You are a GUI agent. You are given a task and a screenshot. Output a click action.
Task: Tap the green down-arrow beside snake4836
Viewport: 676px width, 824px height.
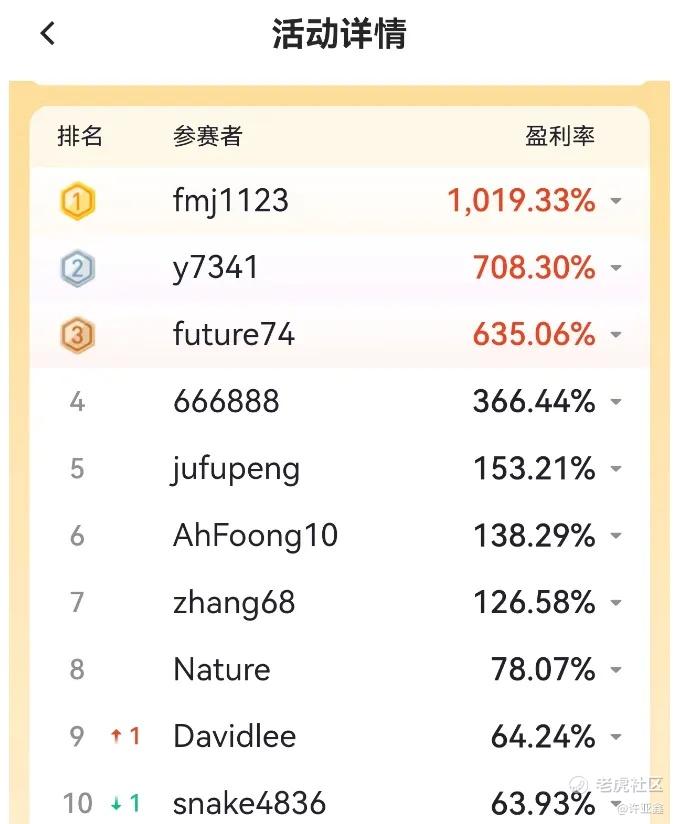pos(116,803)
